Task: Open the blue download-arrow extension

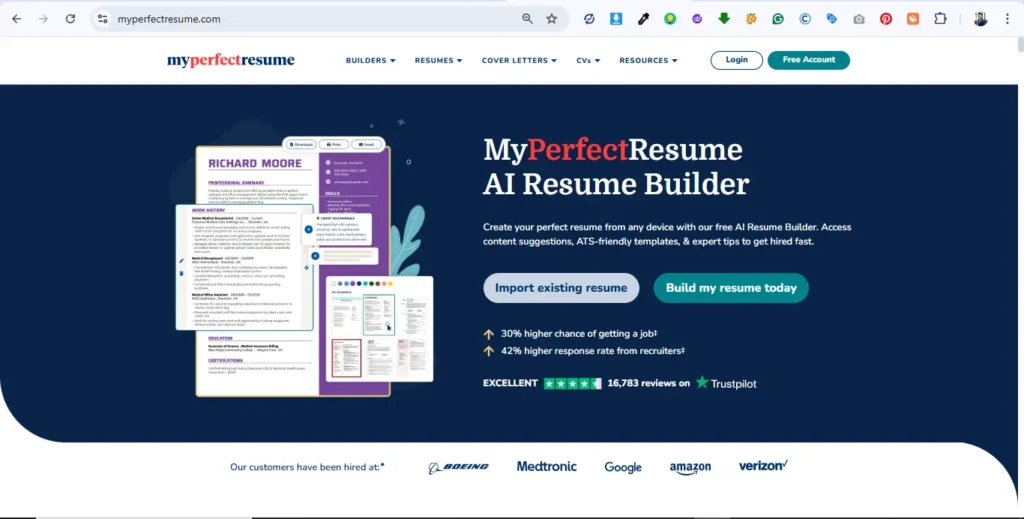Action: [616, 19]
